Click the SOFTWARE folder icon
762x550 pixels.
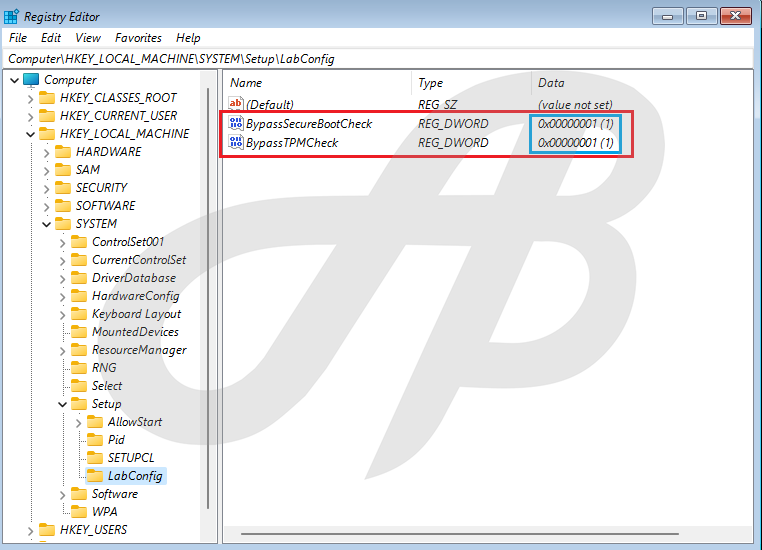63,206
